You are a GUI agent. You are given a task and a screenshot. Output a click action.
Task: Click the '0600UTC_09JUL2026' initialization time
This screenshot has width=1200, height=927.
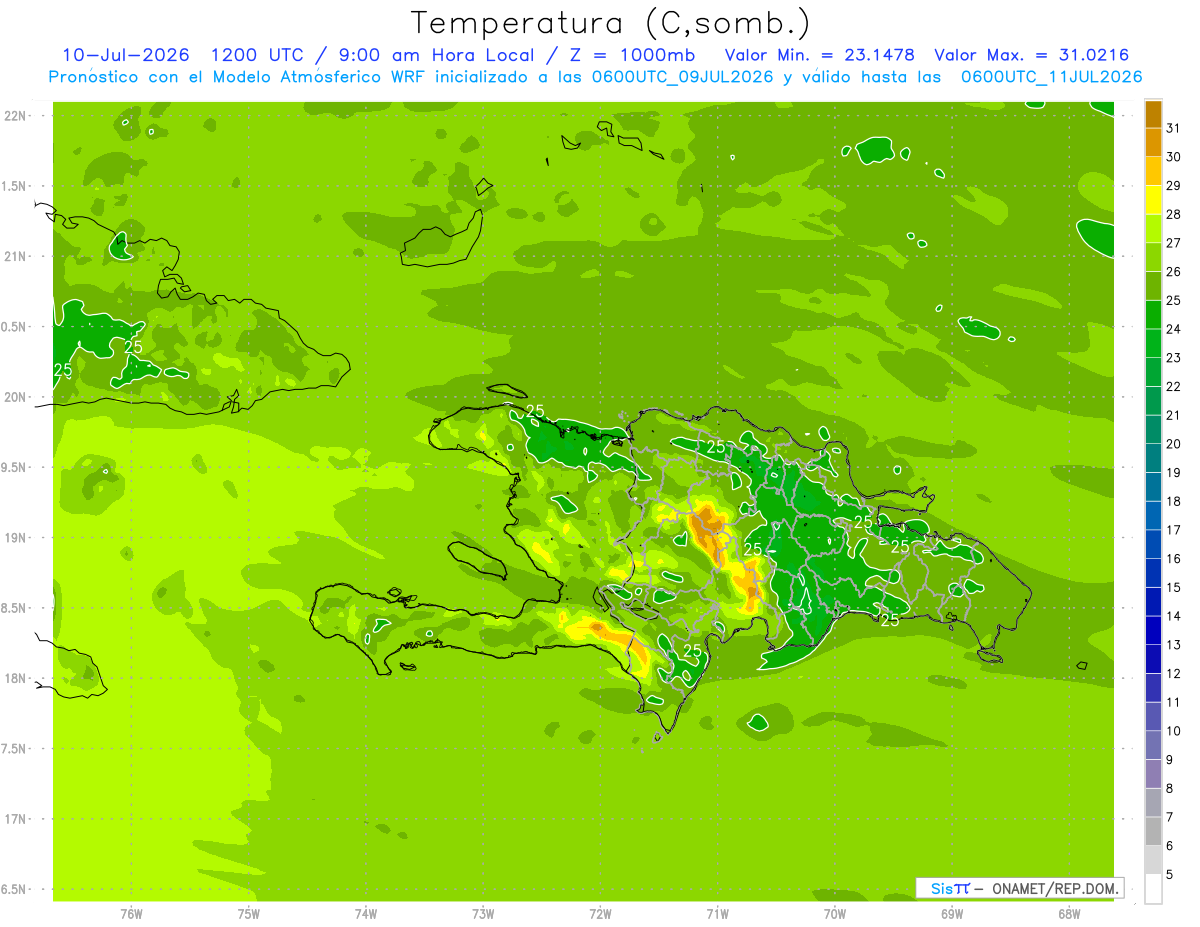tap(682, 77)
